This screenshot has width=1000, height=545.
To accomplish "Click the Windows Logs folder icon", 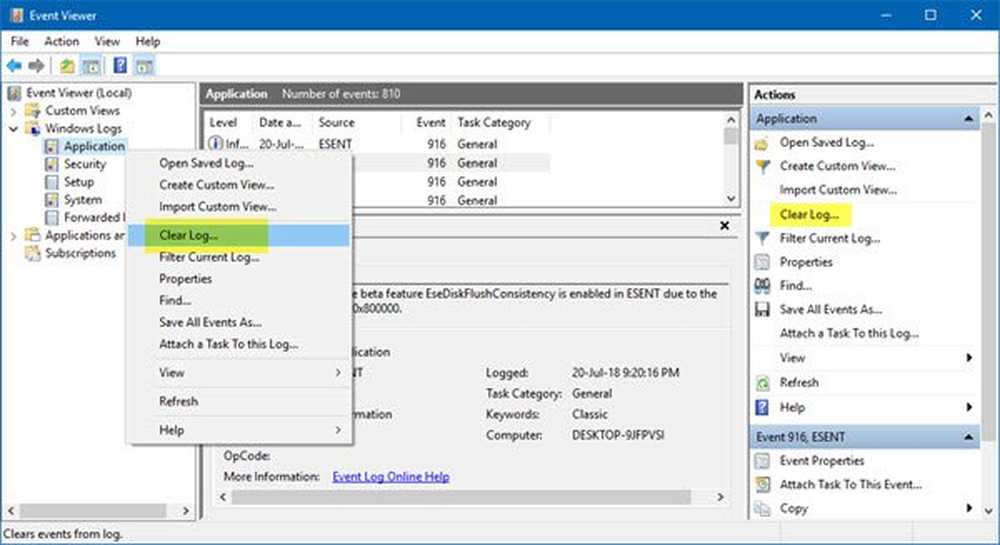I will (x=33, y=129).
